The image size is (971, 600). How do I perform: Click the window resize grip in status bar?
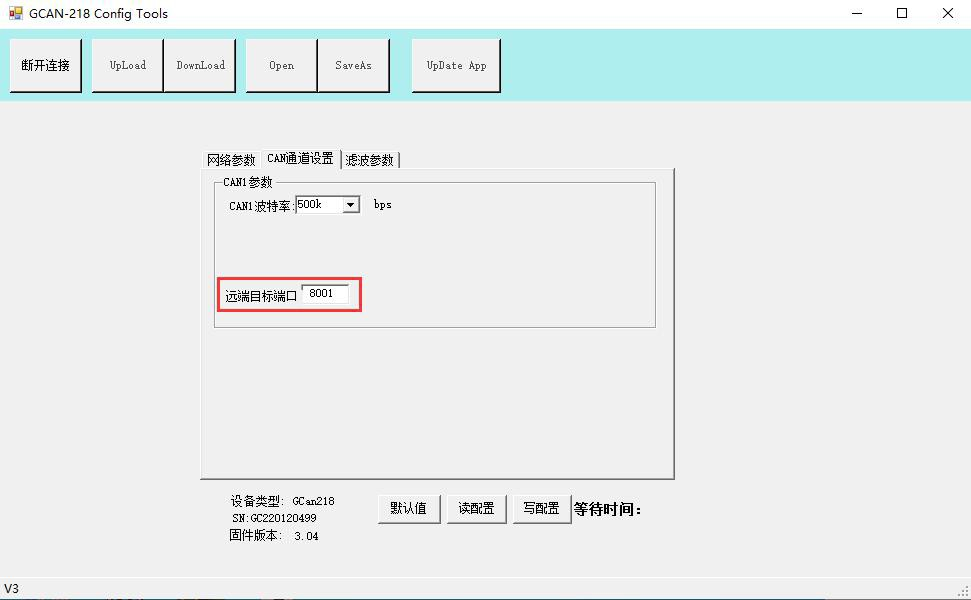tap(963, 592)
